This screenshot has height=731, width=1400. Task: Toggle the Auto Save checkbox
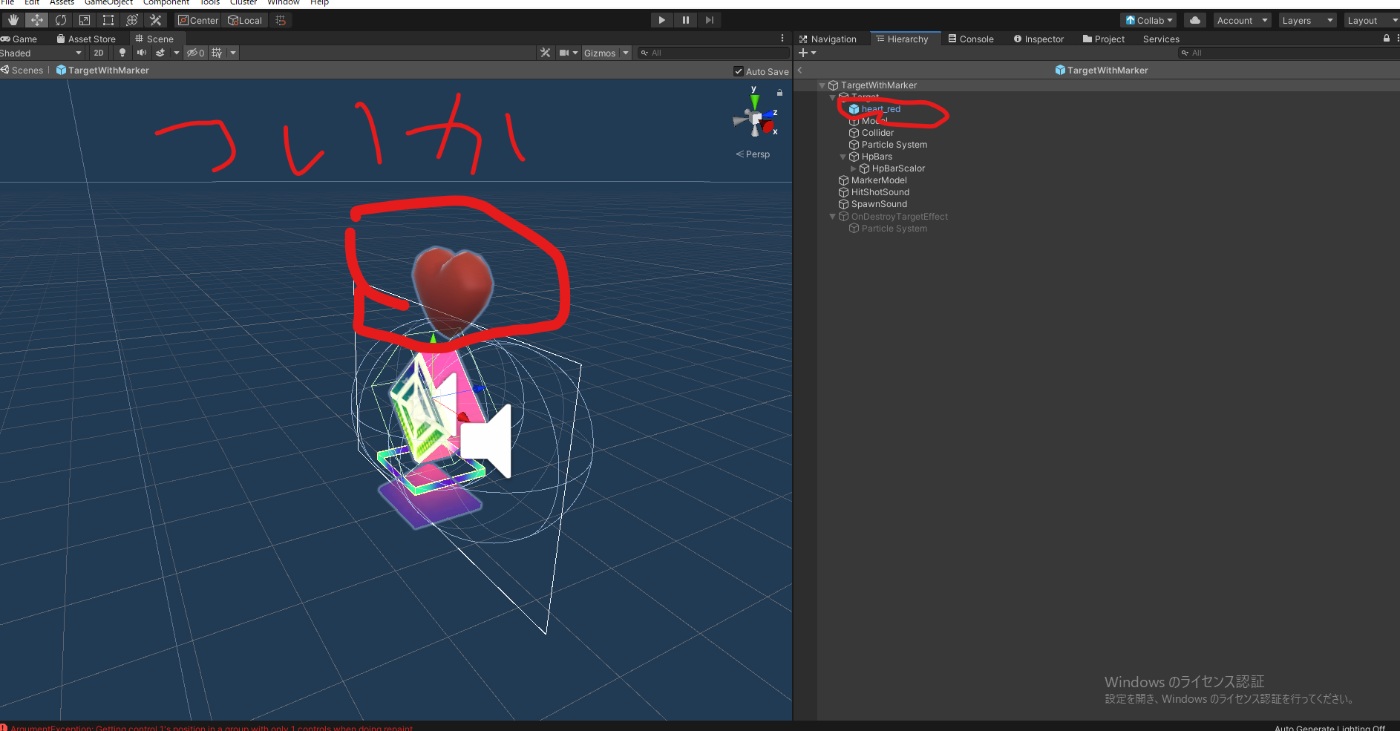pyautogui.click(x=738, y=71)
